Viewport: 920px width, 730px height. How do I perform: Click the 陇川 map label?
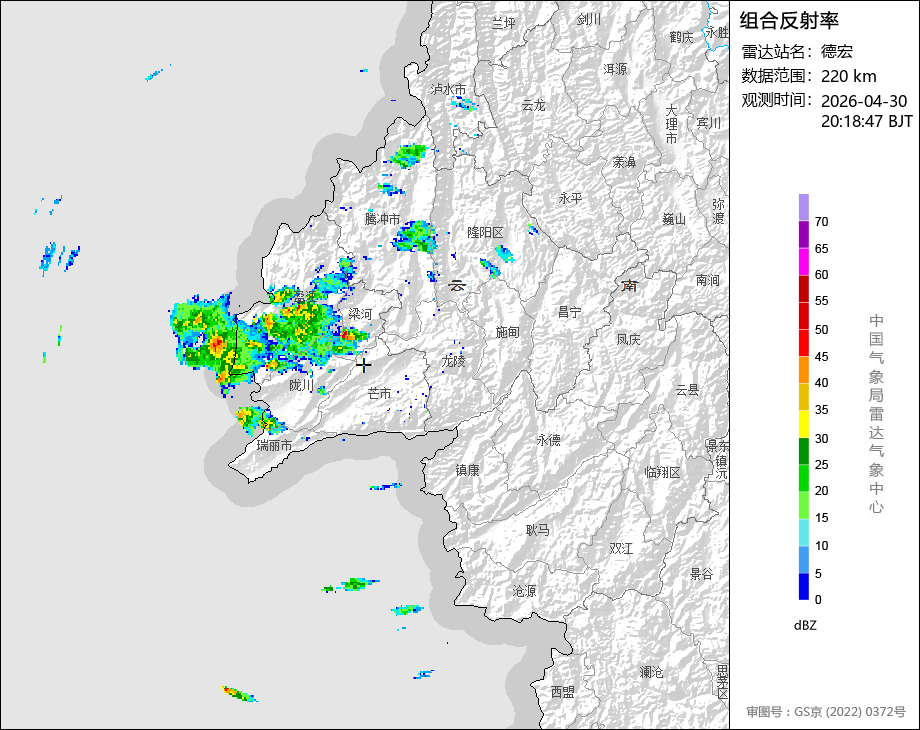pyautogui.click(x=301, y=385)
